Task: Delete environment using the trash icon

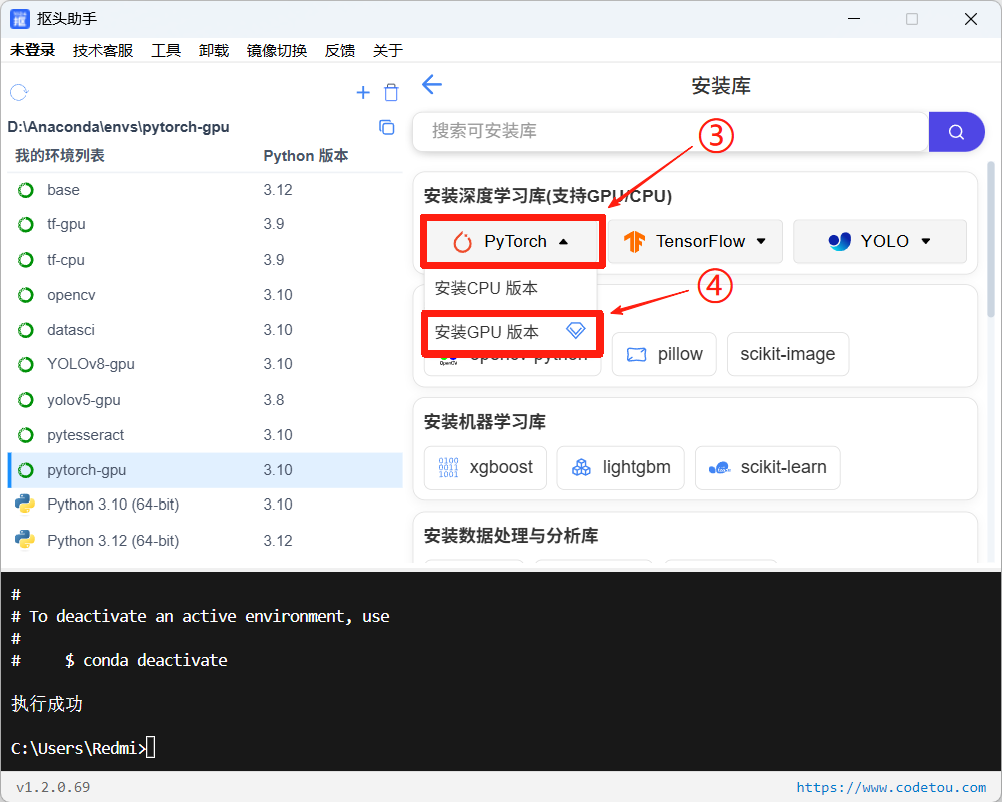Action: click(x=391, y=93)
